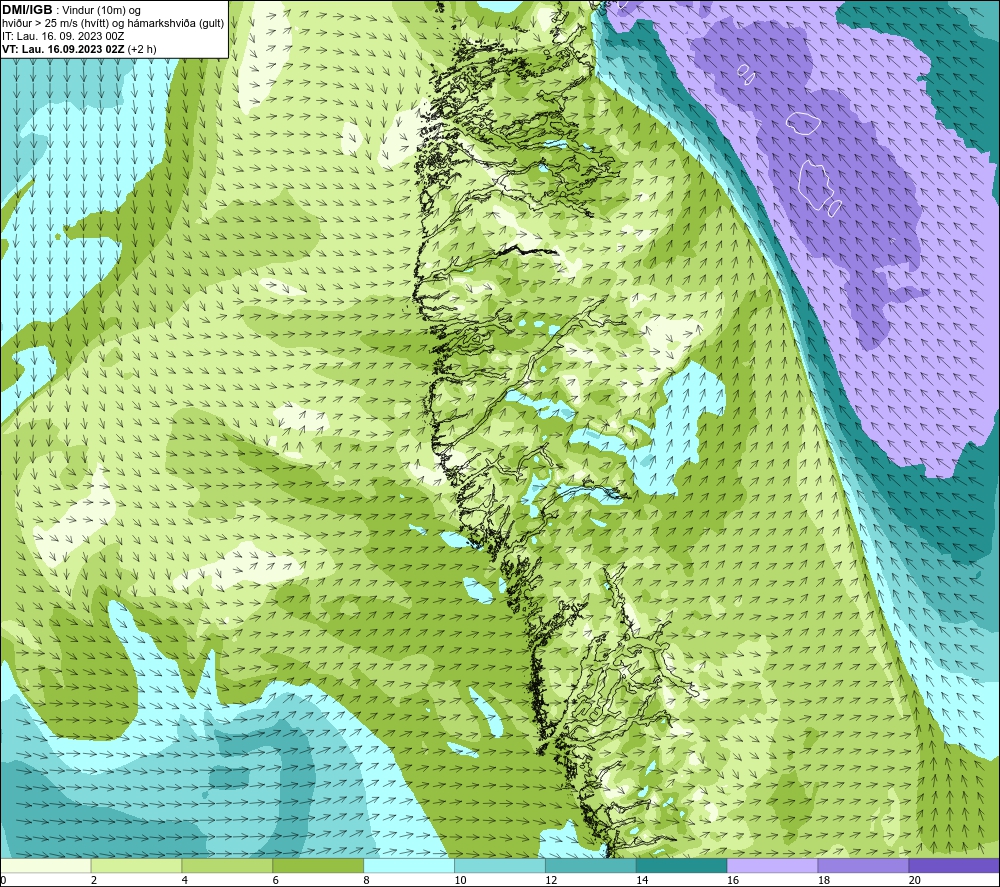Click the pale cream 0–2 m/s legend swatch
1000x887 pixels.
click(x=46, y=865)
